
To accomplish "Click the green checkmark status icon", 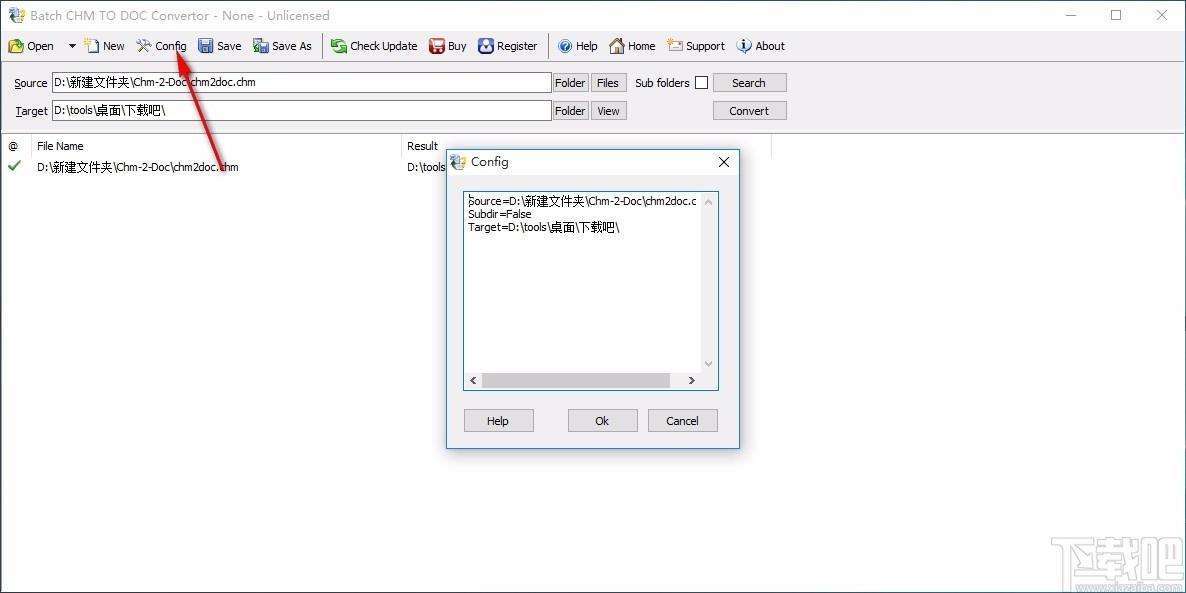I will tap(14, 166).
